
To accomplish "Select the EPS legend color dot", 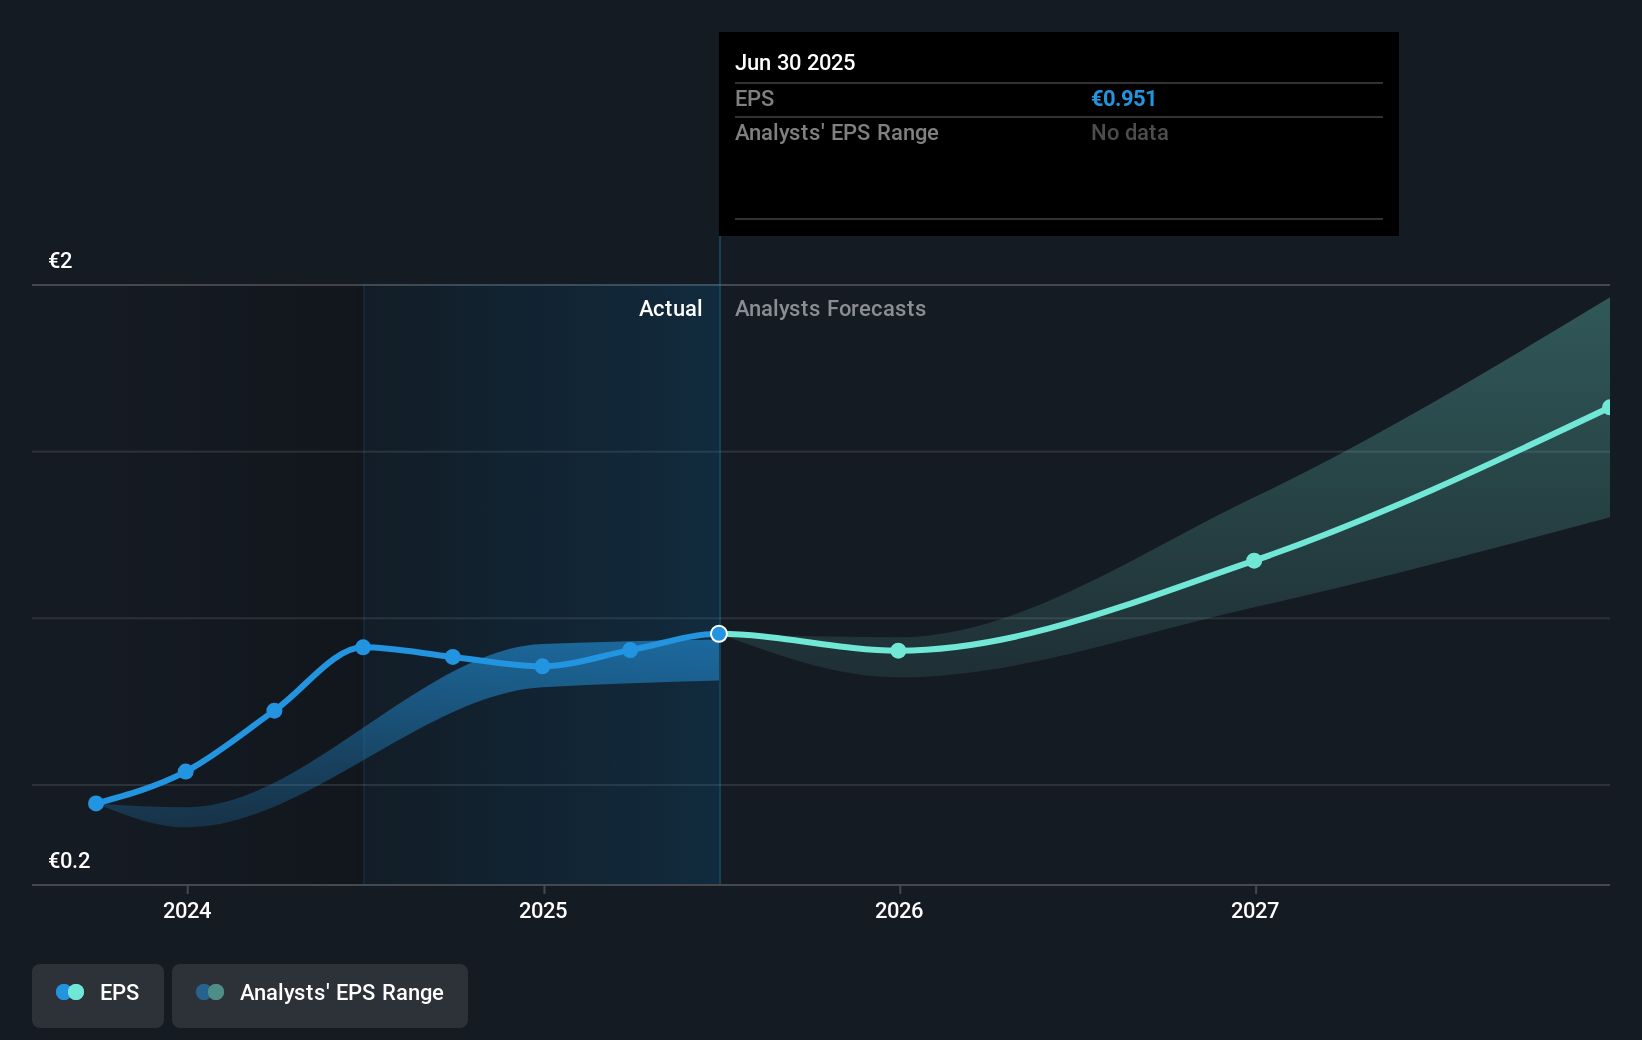I will 68,992.
